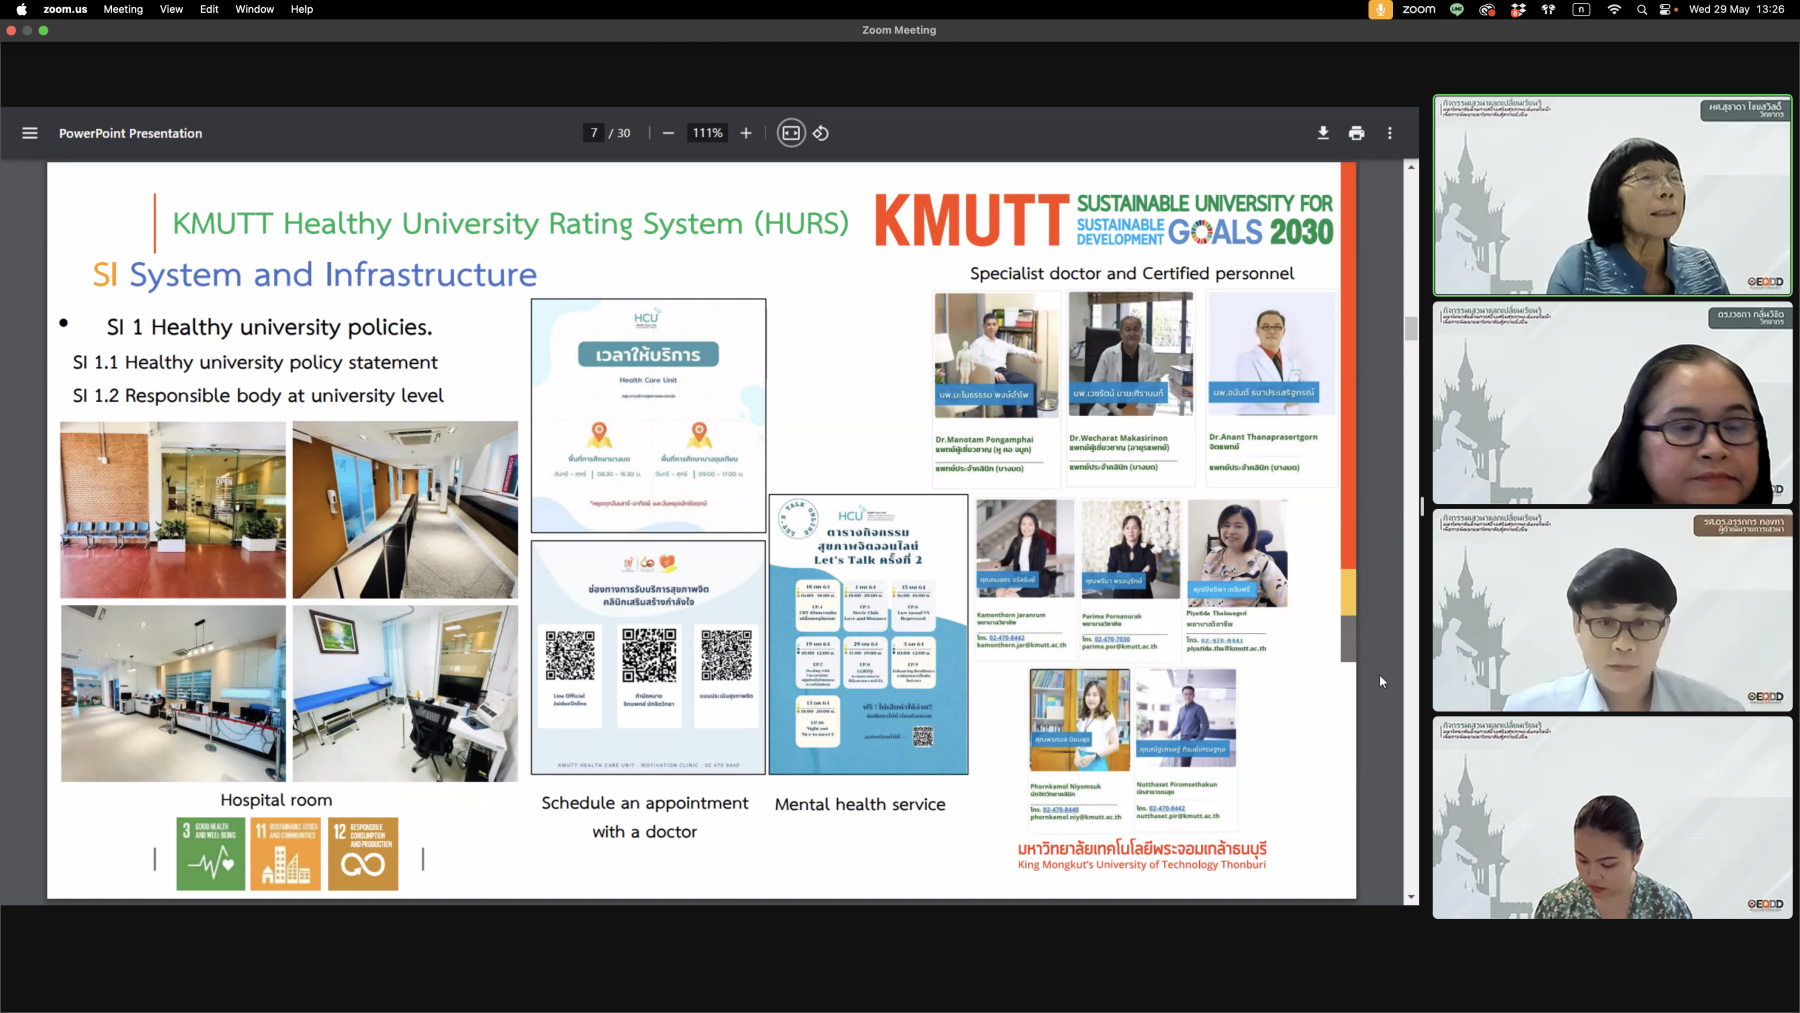Image resolution: width=1800 pixels, height=1013 pixels.
Task: Edit the page number field showing 7
Action: 594,133
